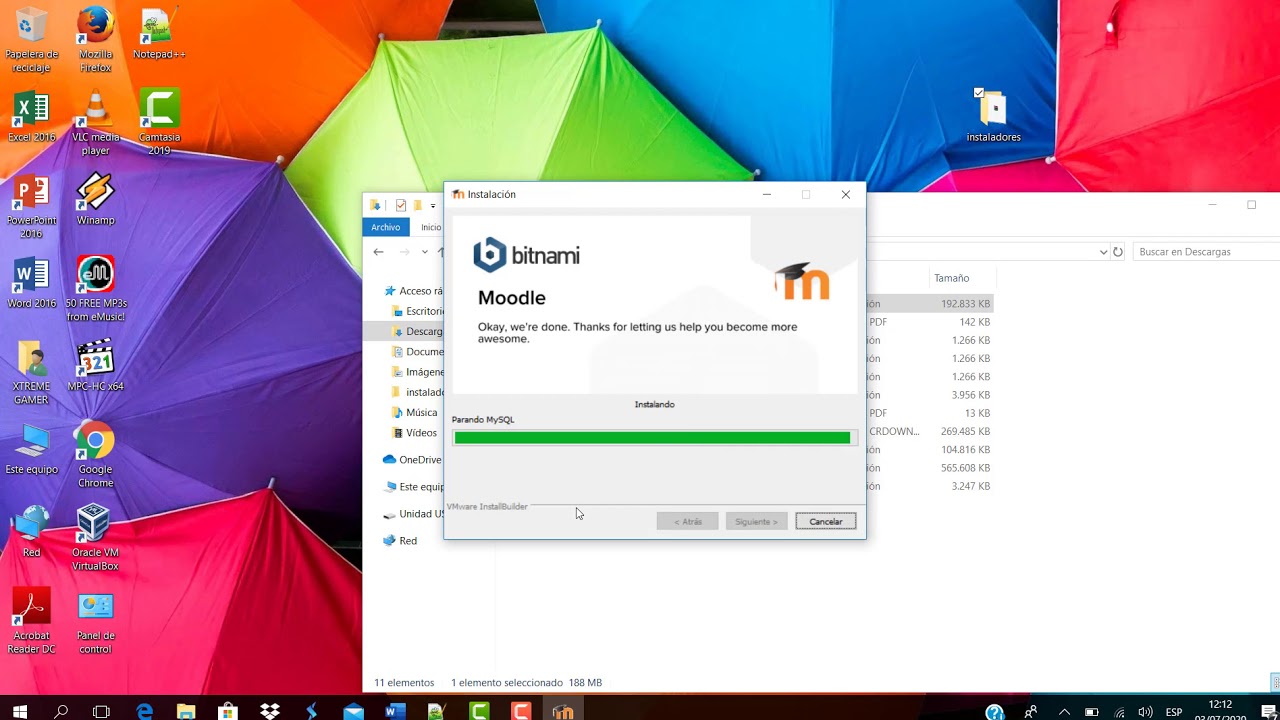Click the greyed Atrás button in installer
The height and width of the screenshot is (720, 1280).
tap(687, 521)
